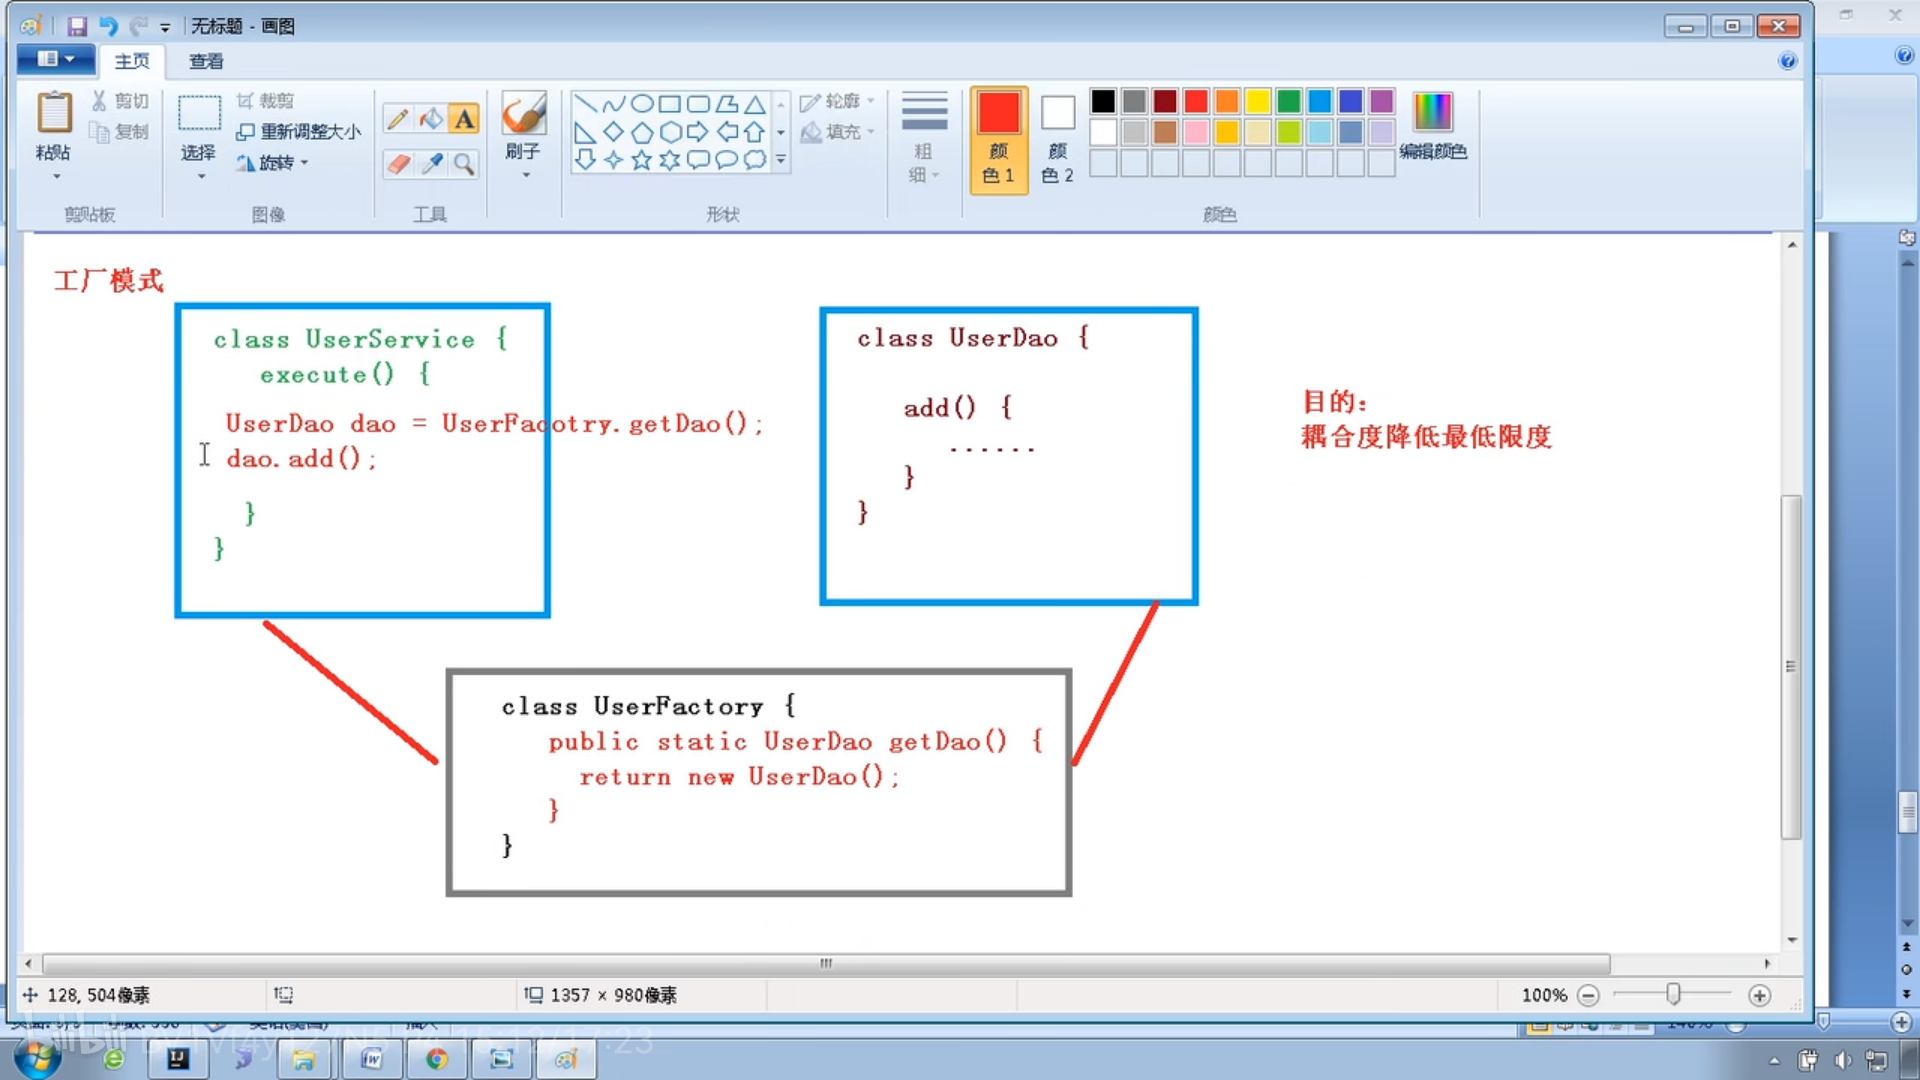Choose the five-point star shape
The width and height of the screenshot is (1920, 1080).
click(x=641, y=160)
